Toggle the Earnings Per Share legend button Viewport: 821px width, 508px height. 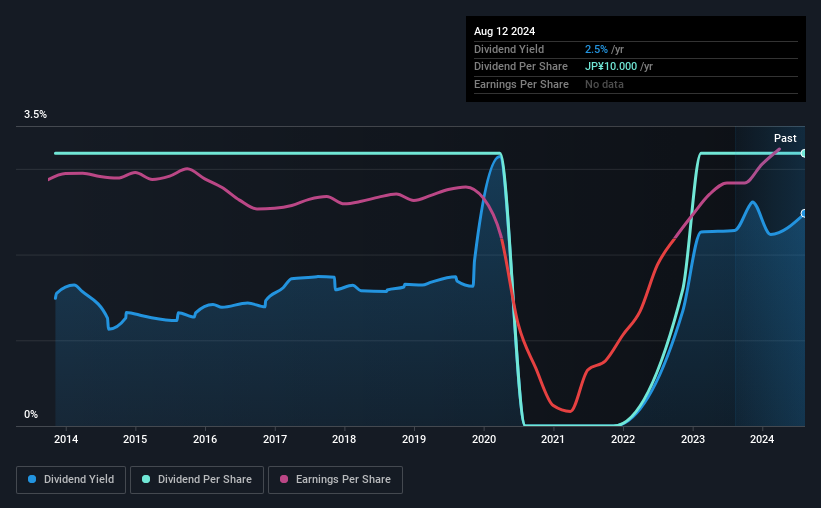pos(335,480)
